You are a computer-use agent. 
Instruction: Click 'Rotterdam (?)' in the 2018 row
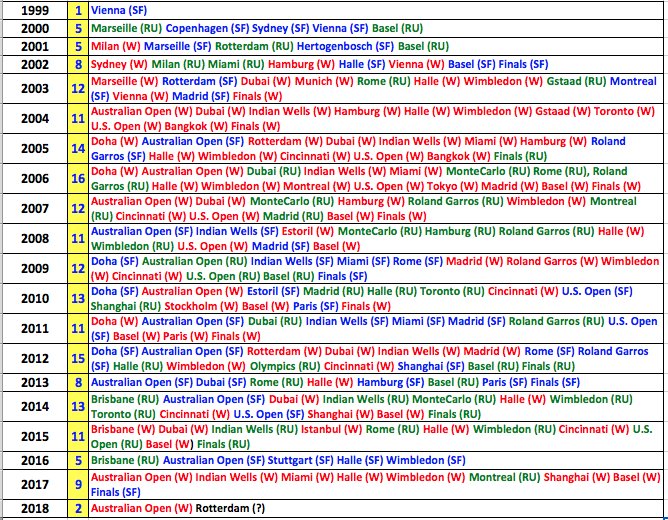coord(230,509)
